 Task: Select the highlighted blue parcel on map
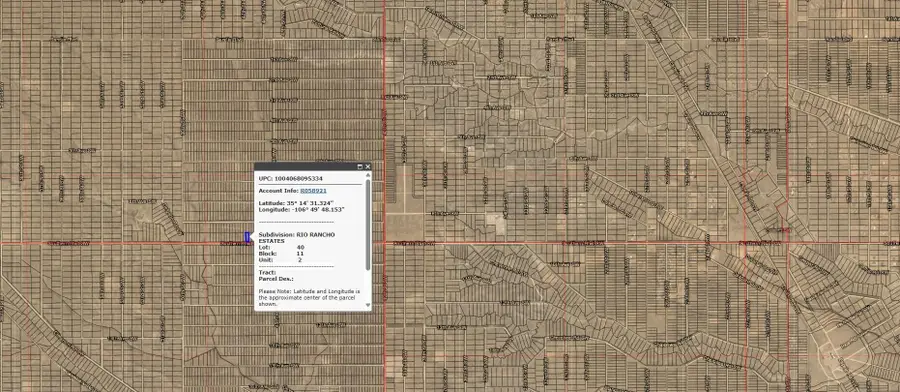[247, 236]
